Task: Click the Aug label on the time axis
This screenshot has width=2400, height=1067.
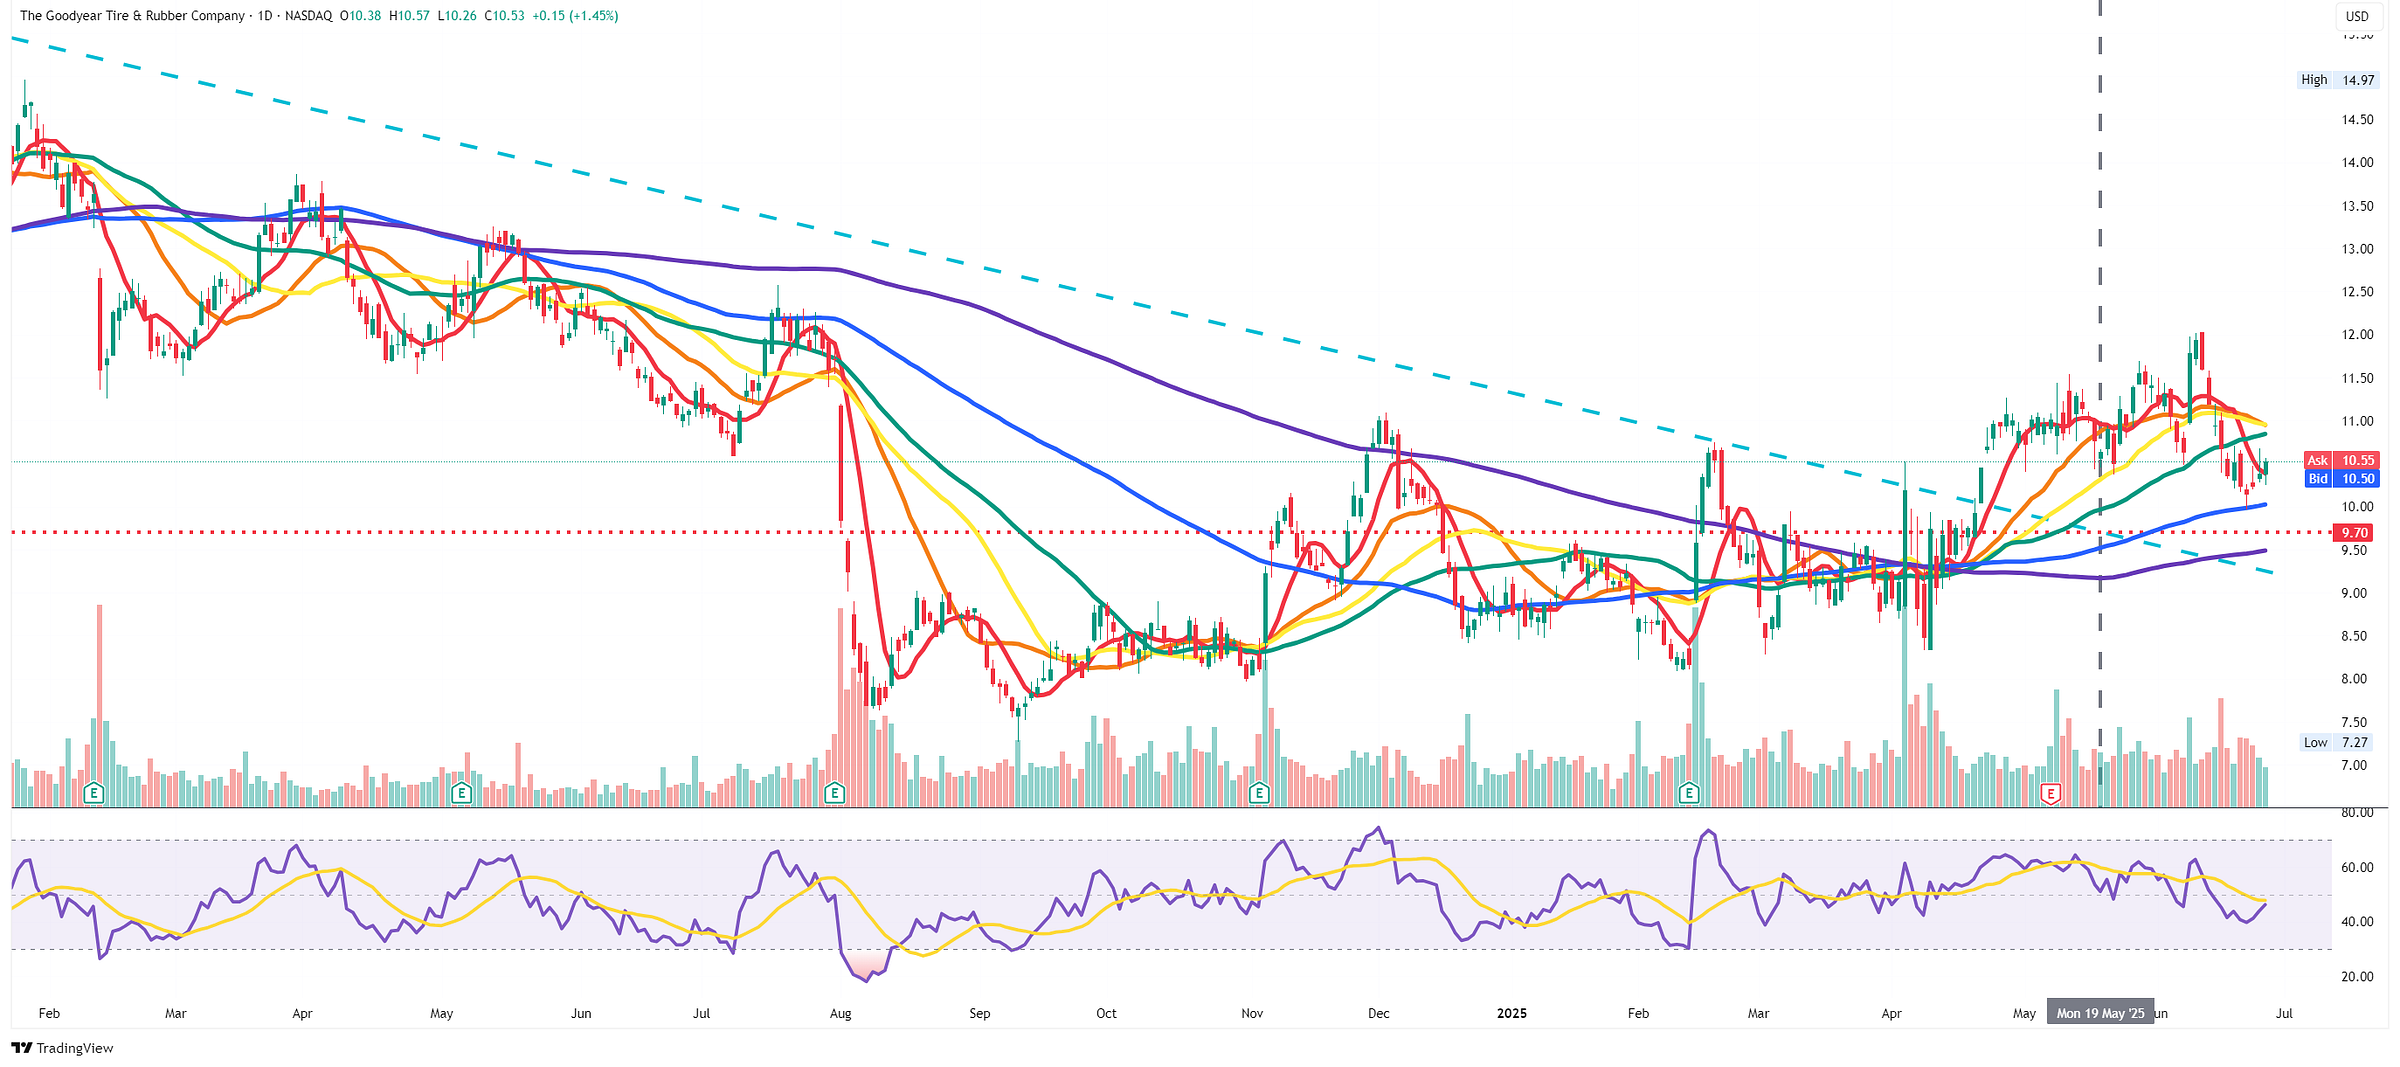Action: (x=841, y=1013)
